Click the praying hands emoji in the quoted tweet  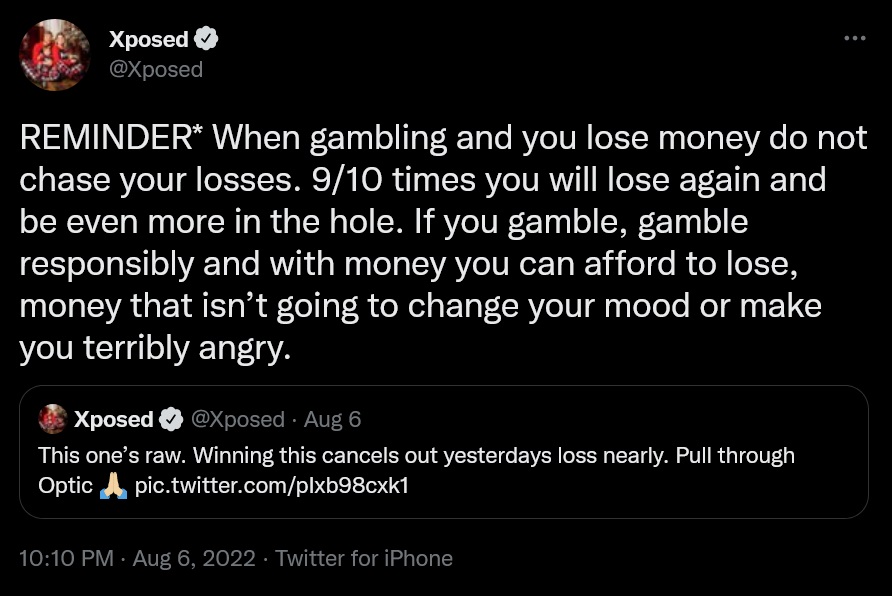114,487
